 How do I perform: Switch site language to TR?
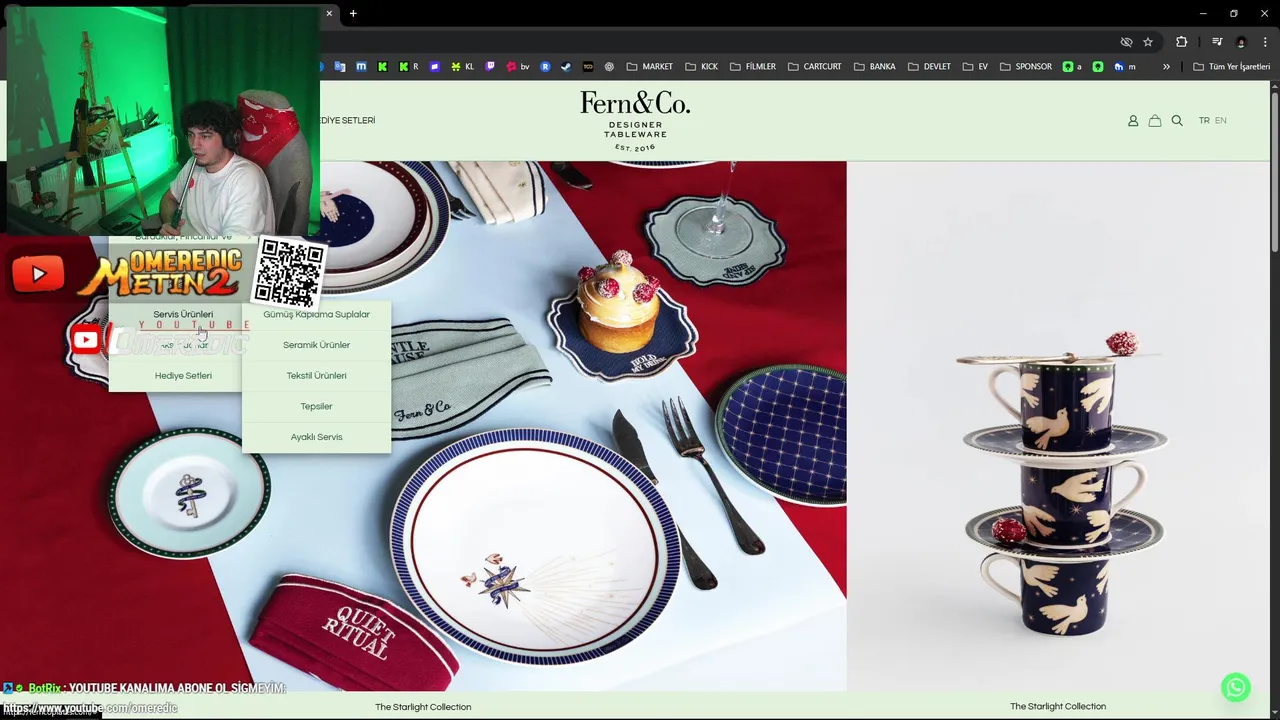click(x=1204, y=121)
